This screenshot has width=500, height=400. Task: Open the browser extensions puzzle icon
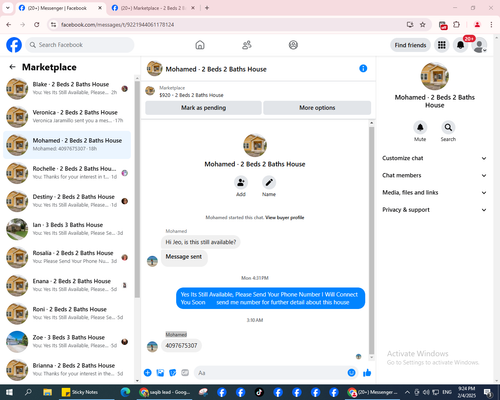[456, 25]
